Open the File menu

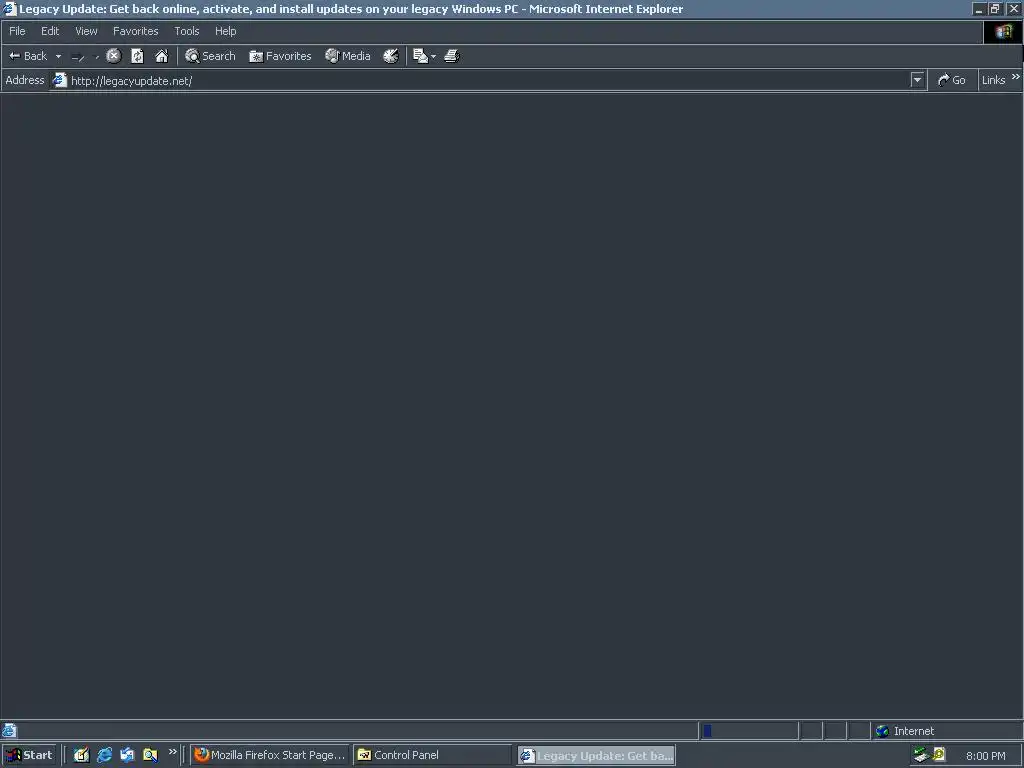coord(17,31)
